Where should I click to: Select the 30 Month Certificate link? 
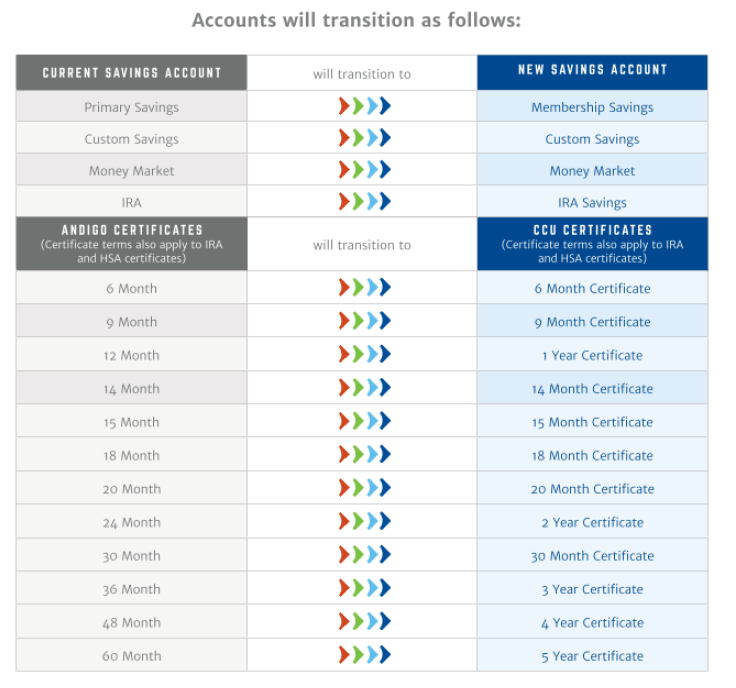pos(592,556)
